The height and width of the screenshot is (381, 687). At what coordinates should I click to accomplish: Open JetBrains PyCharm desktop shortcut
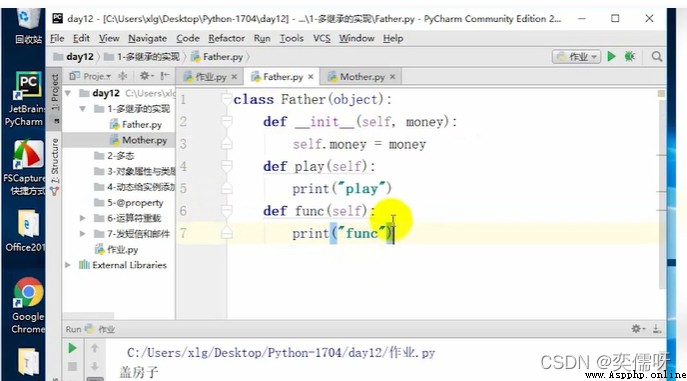pyautogui.click(x=26, y=99)
